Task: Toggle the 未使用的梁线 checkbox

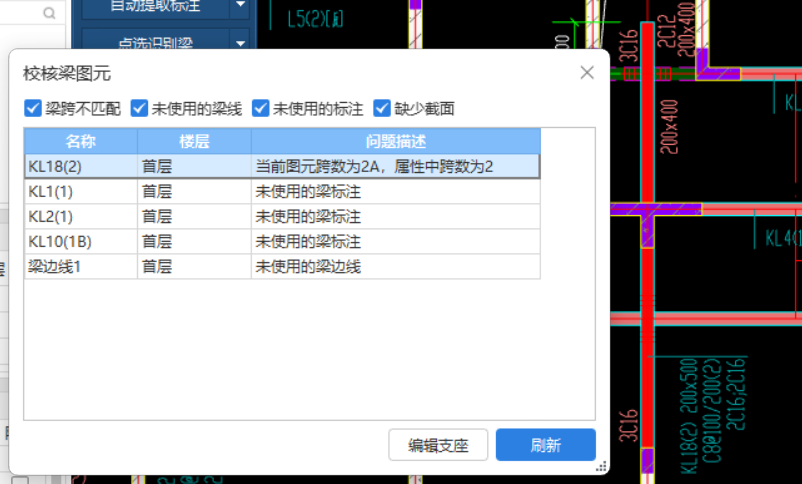Action: (x=139, y=108)
